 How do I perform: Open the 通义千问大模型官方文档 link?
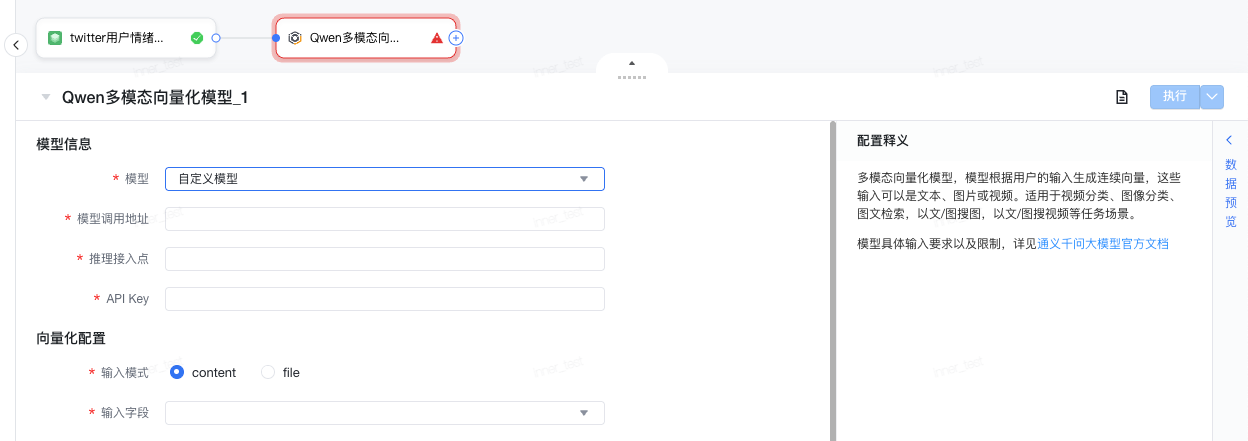[x=1103, y=243]
